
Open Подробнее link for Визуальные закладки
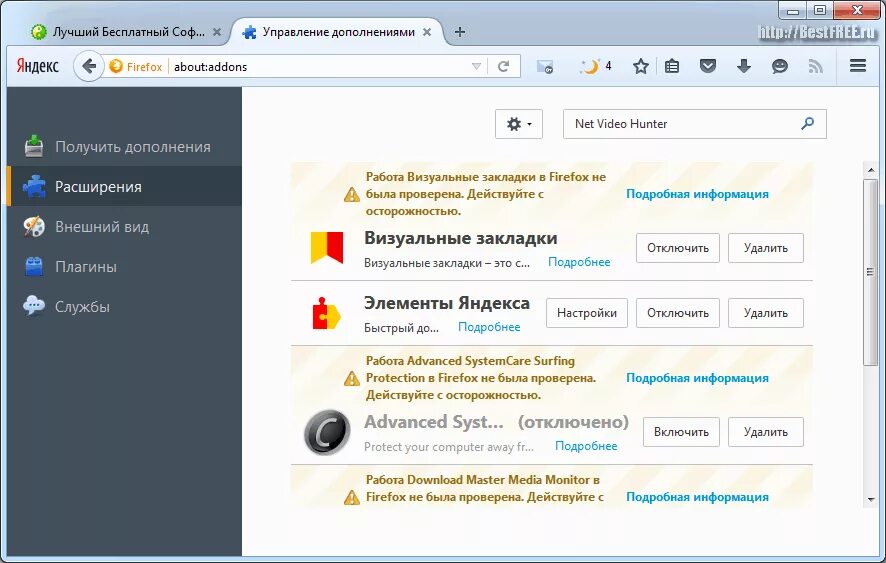pos(579,262)
